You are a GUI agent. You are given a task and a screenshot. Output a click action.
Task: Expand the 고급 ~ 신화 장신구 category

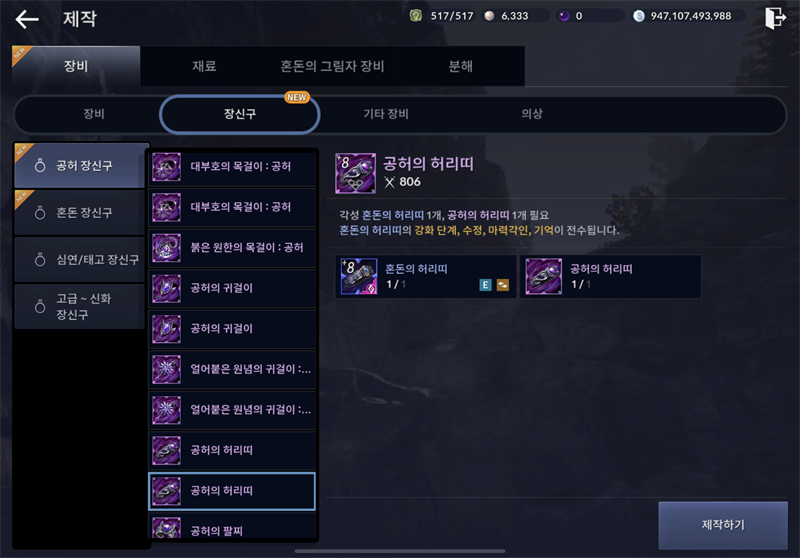click(80, 307)
